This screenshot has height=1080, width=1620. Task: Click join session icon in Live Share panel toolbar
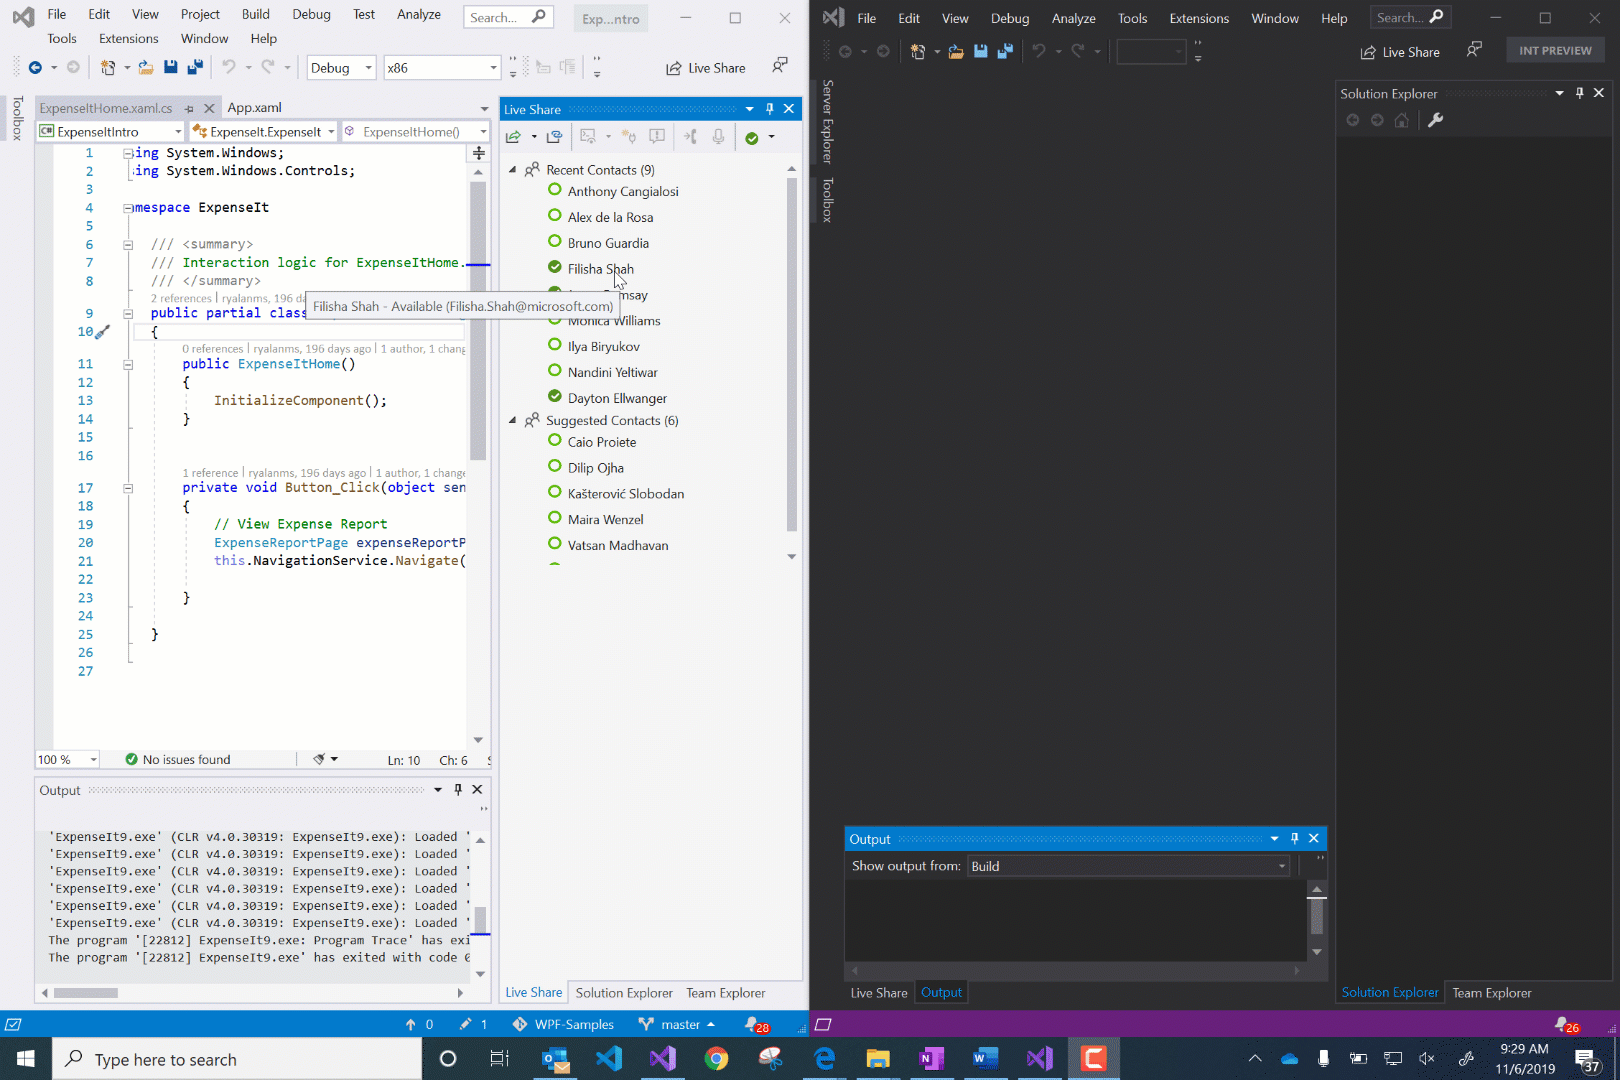coord(555,137)
